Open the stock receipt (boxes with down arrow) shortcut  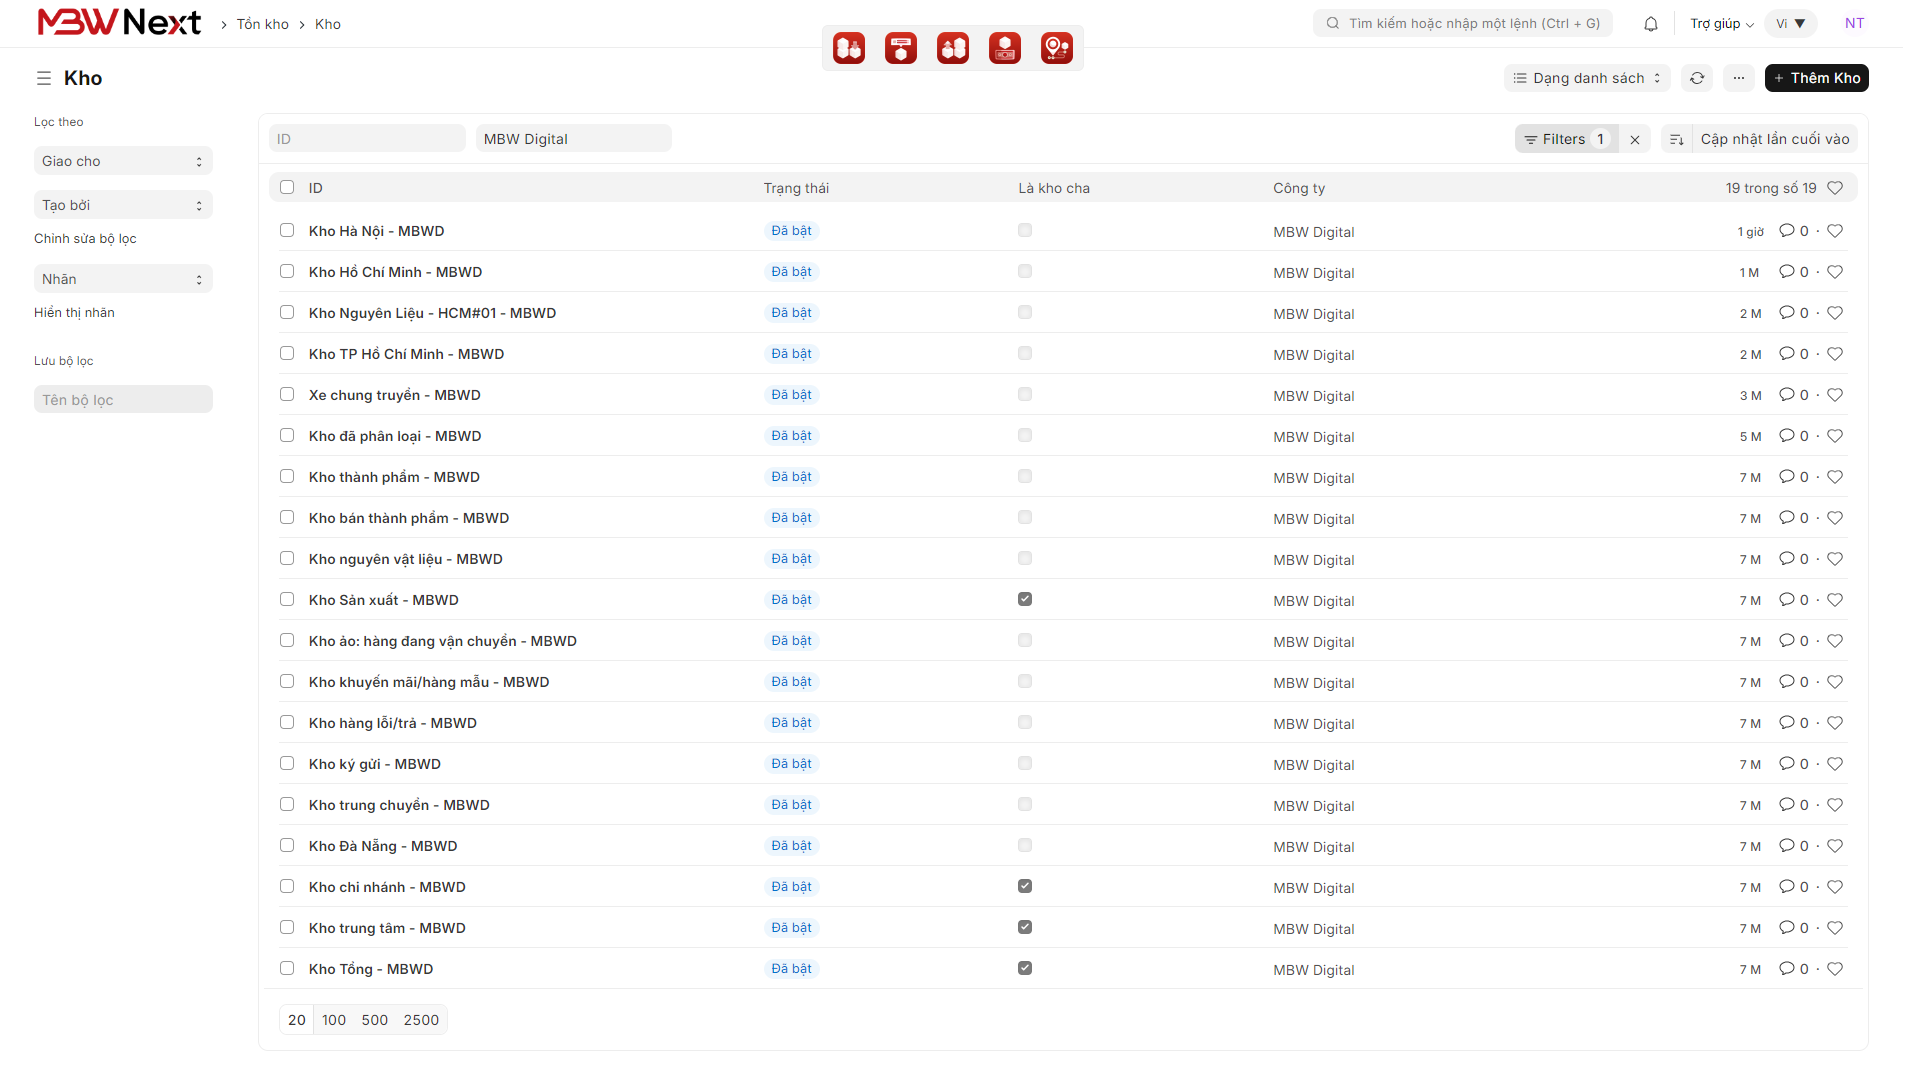coord(849,48)
